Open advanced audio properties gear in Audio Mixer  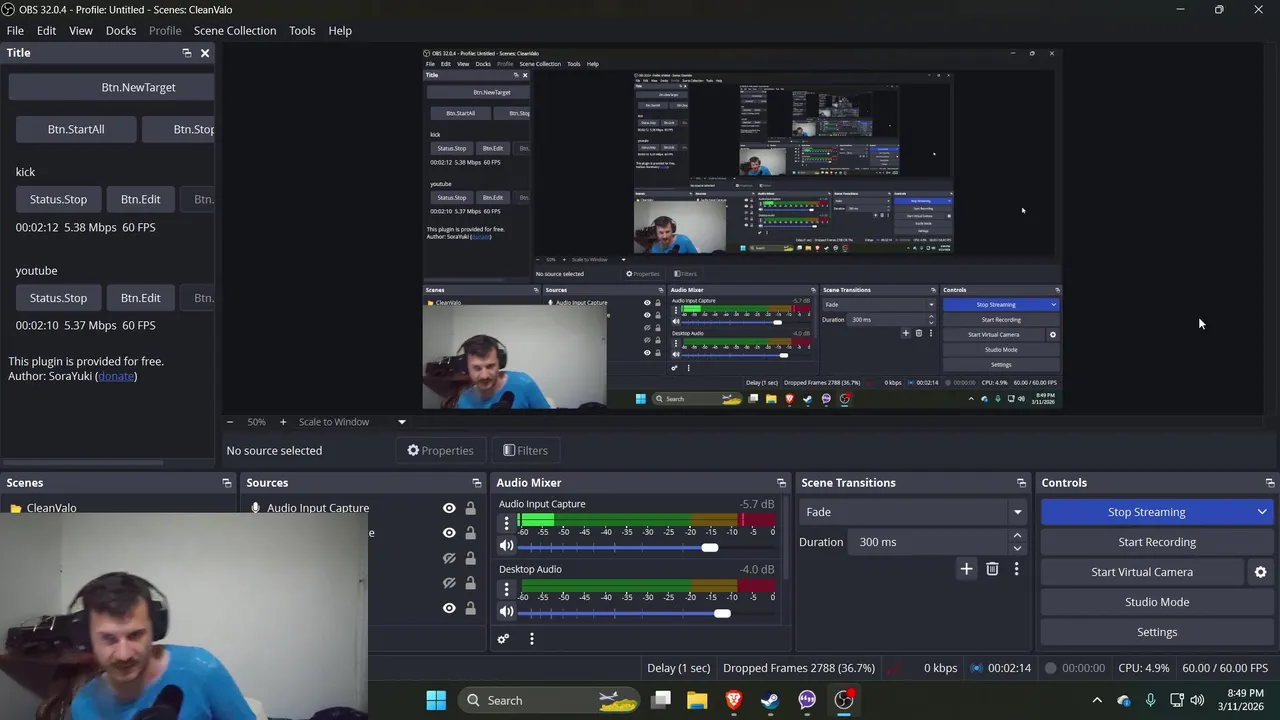[503, 639]
